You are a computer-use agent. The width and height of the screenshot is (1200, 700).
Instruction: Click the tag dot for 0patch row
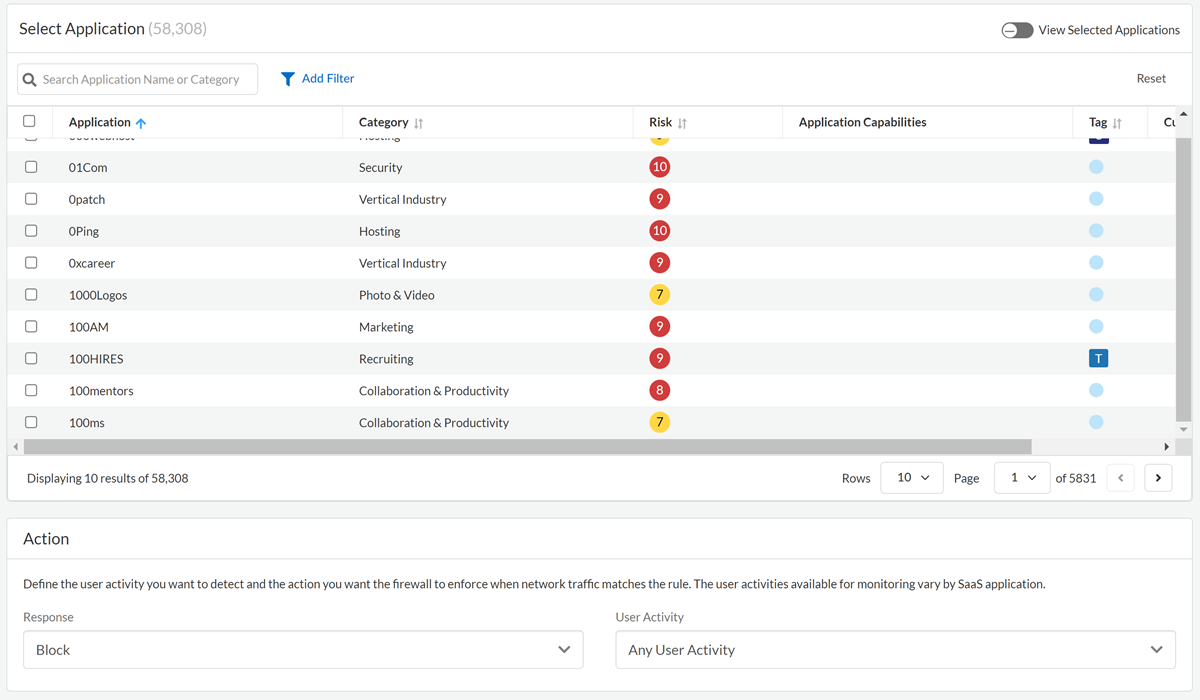1096,199
